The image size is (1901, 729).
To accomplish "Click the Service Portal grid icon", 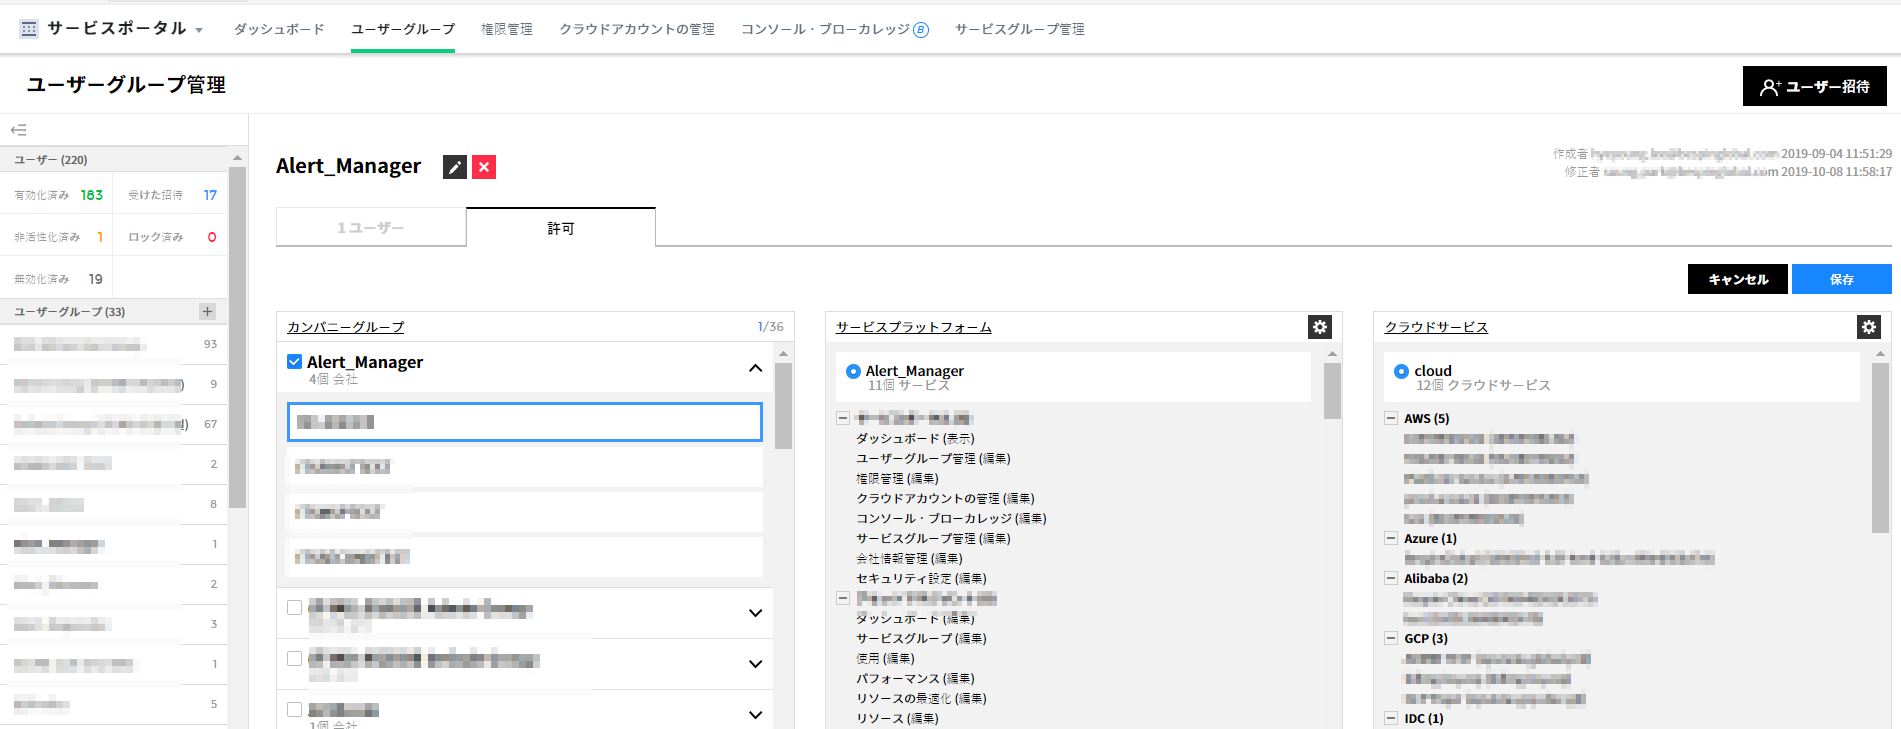I will 29,29.
